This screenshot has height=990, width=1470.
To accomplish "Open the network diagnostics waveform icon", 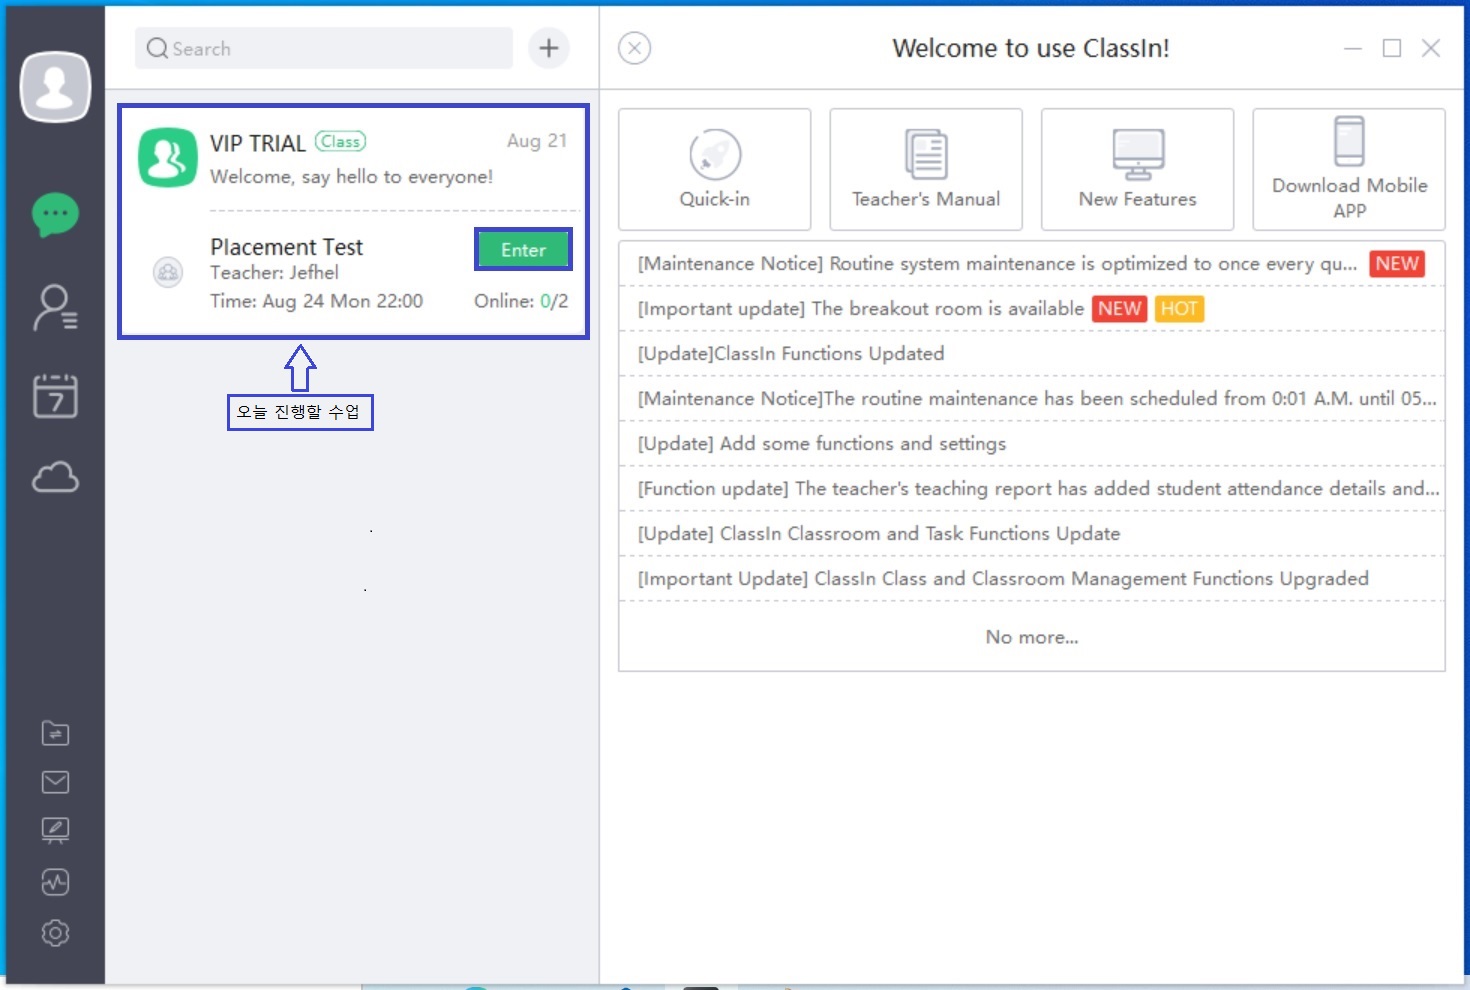I will click(55, 882).
